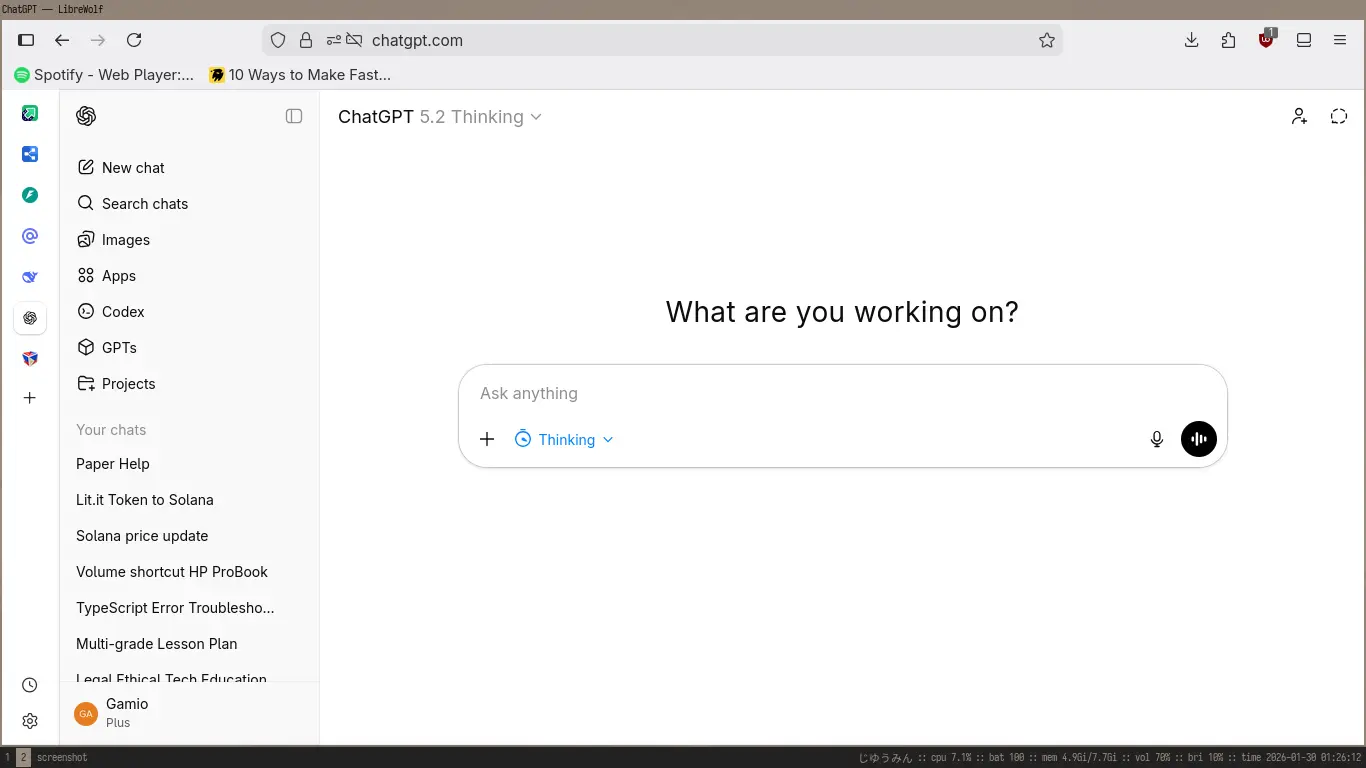Focus the Ask anything input field
This screenshot has height=768, width=1366.
842,394
